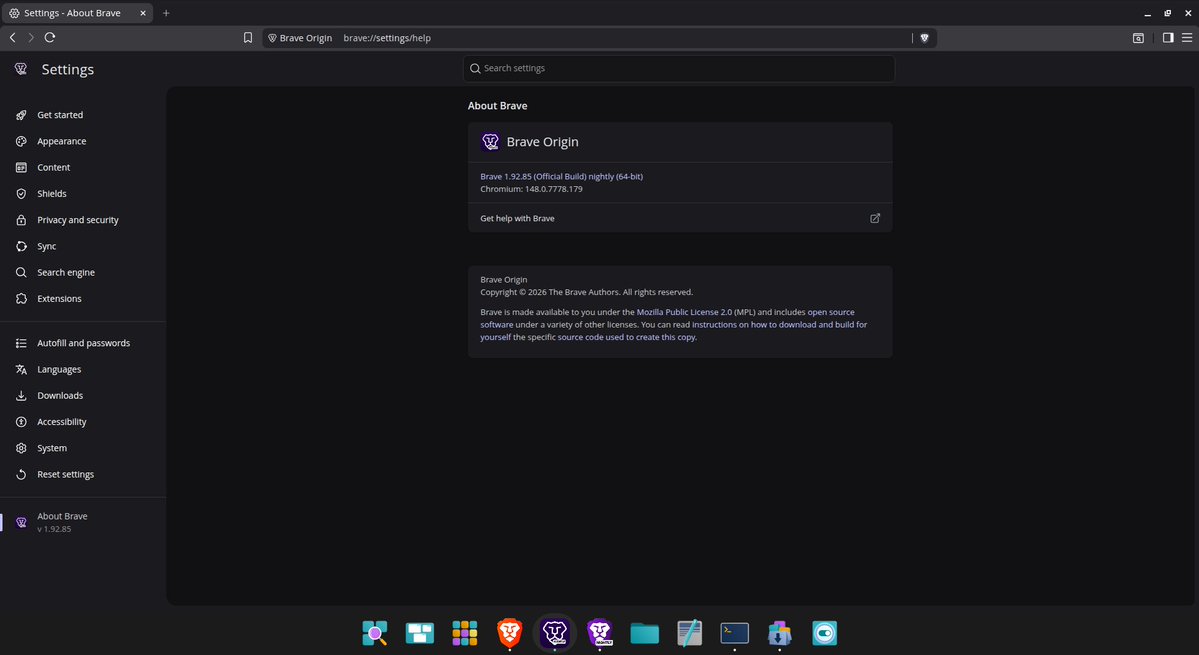The width and height of the screenshot is (1199, 655).
Task: Minimize the Brave window
Action: point(1147,14)
